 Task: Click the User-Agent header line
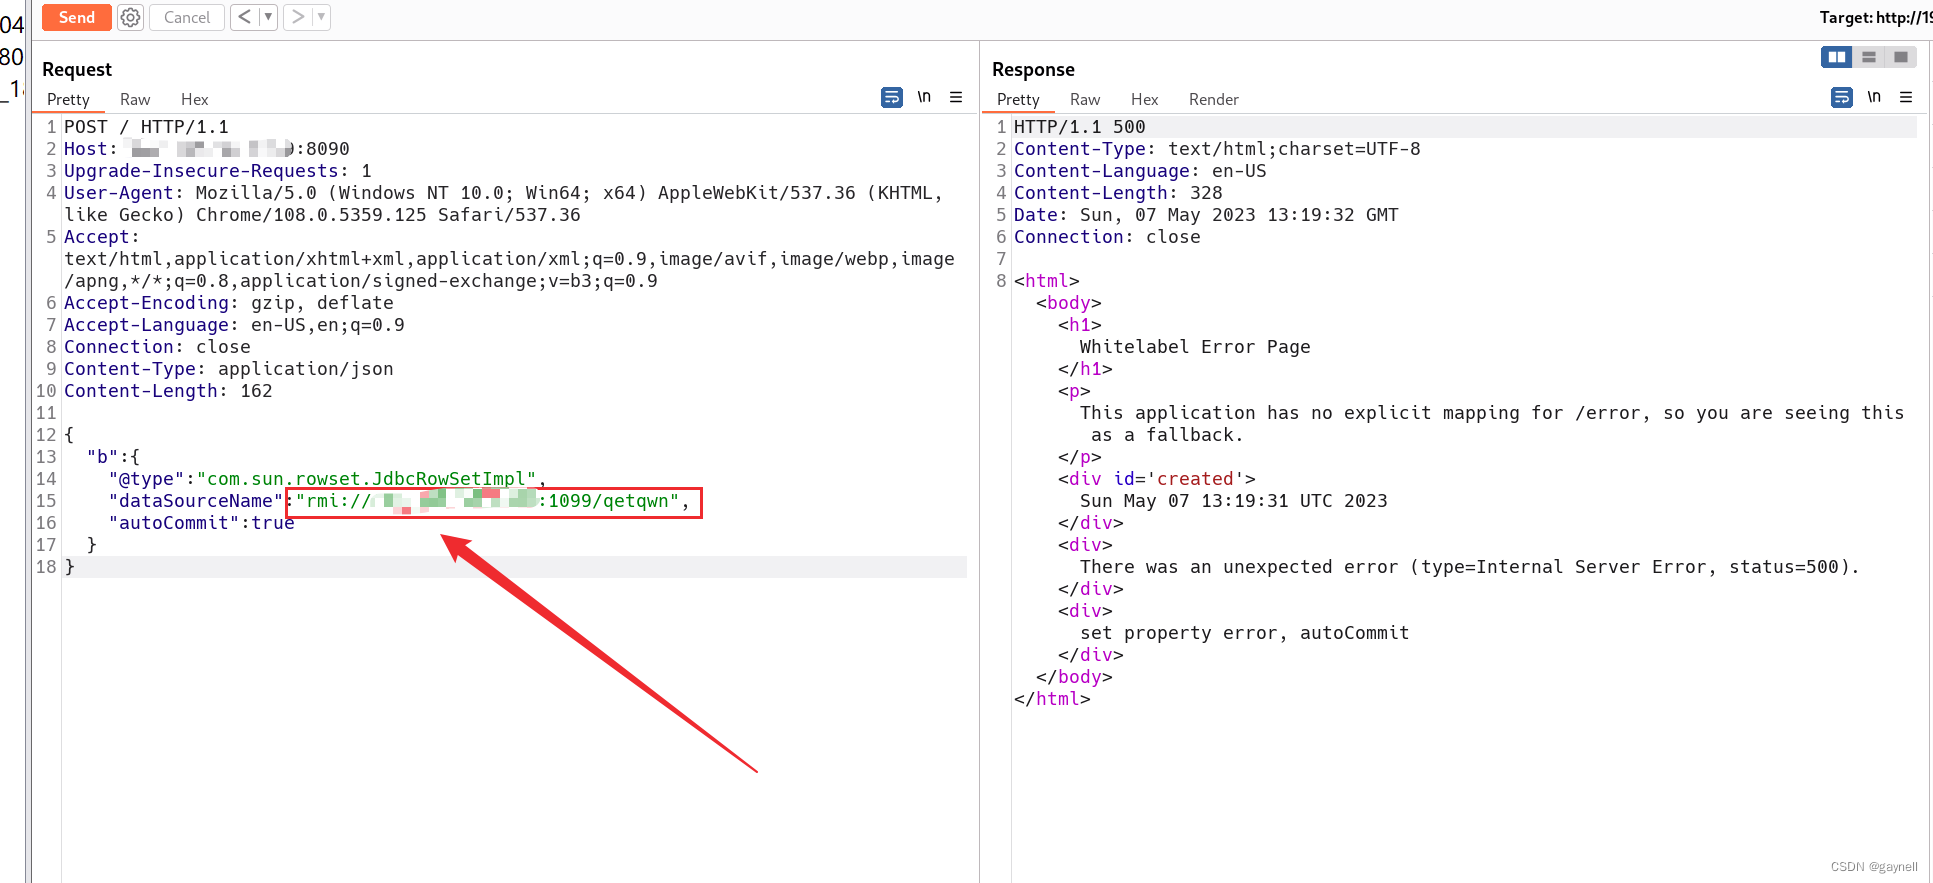tap(503, 204)
